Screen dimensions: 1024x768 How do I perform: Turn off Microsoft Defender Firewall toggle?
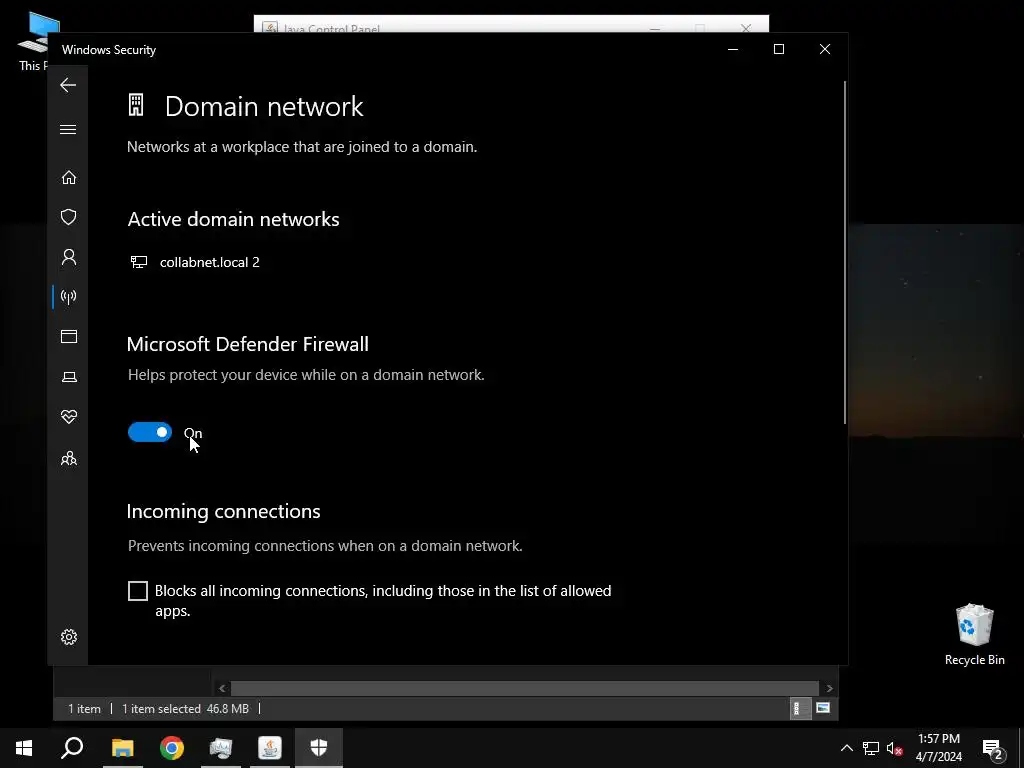[150, 432]
